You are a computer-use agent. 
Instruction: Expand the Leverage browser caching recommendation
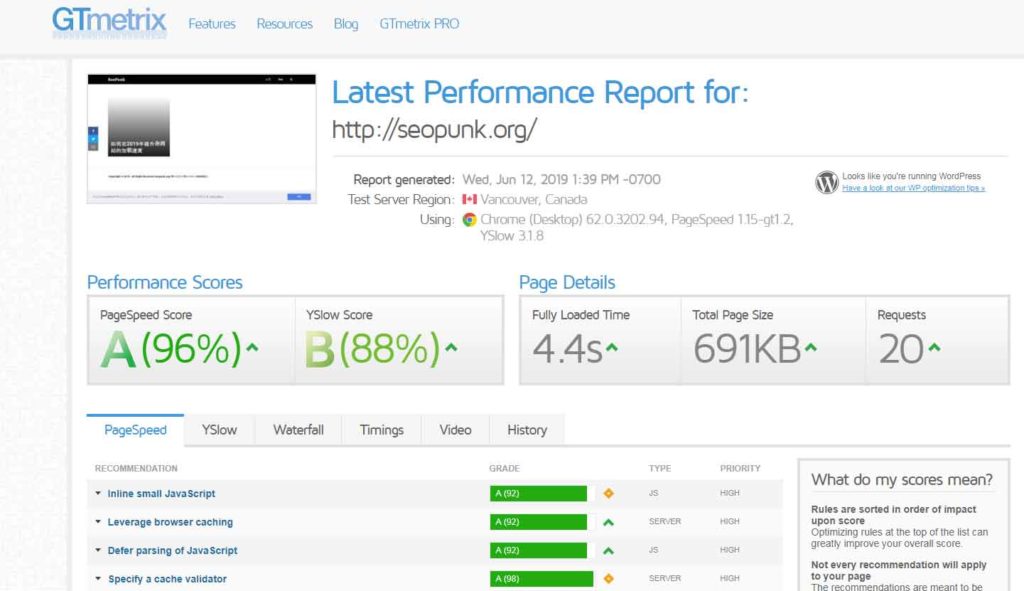click(x=169, y=522)
